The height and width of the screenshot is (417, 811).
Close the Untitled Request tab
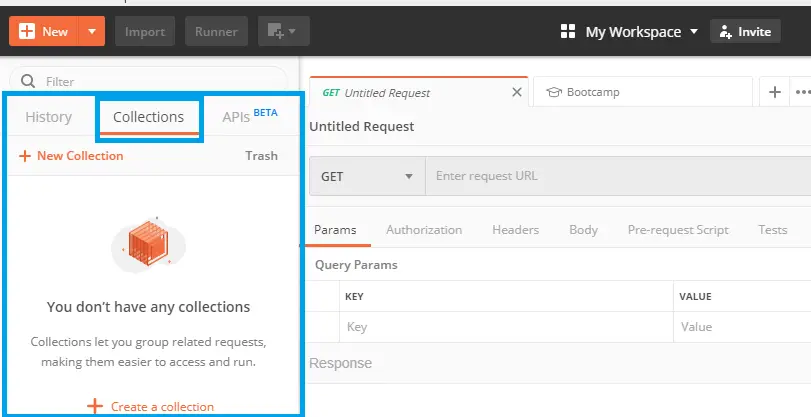pos(516,92)
